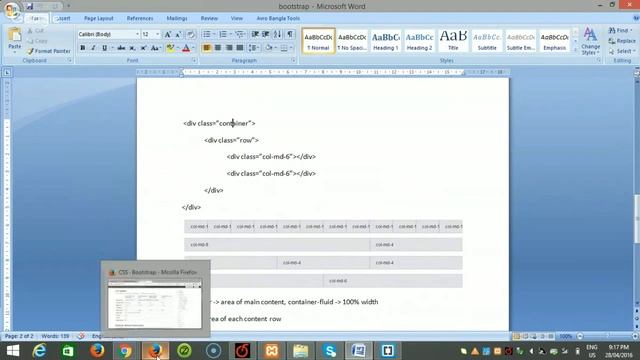The image size is (640, 360).
Task: Apply the Heading 1 style
Action: pos(386,40)
